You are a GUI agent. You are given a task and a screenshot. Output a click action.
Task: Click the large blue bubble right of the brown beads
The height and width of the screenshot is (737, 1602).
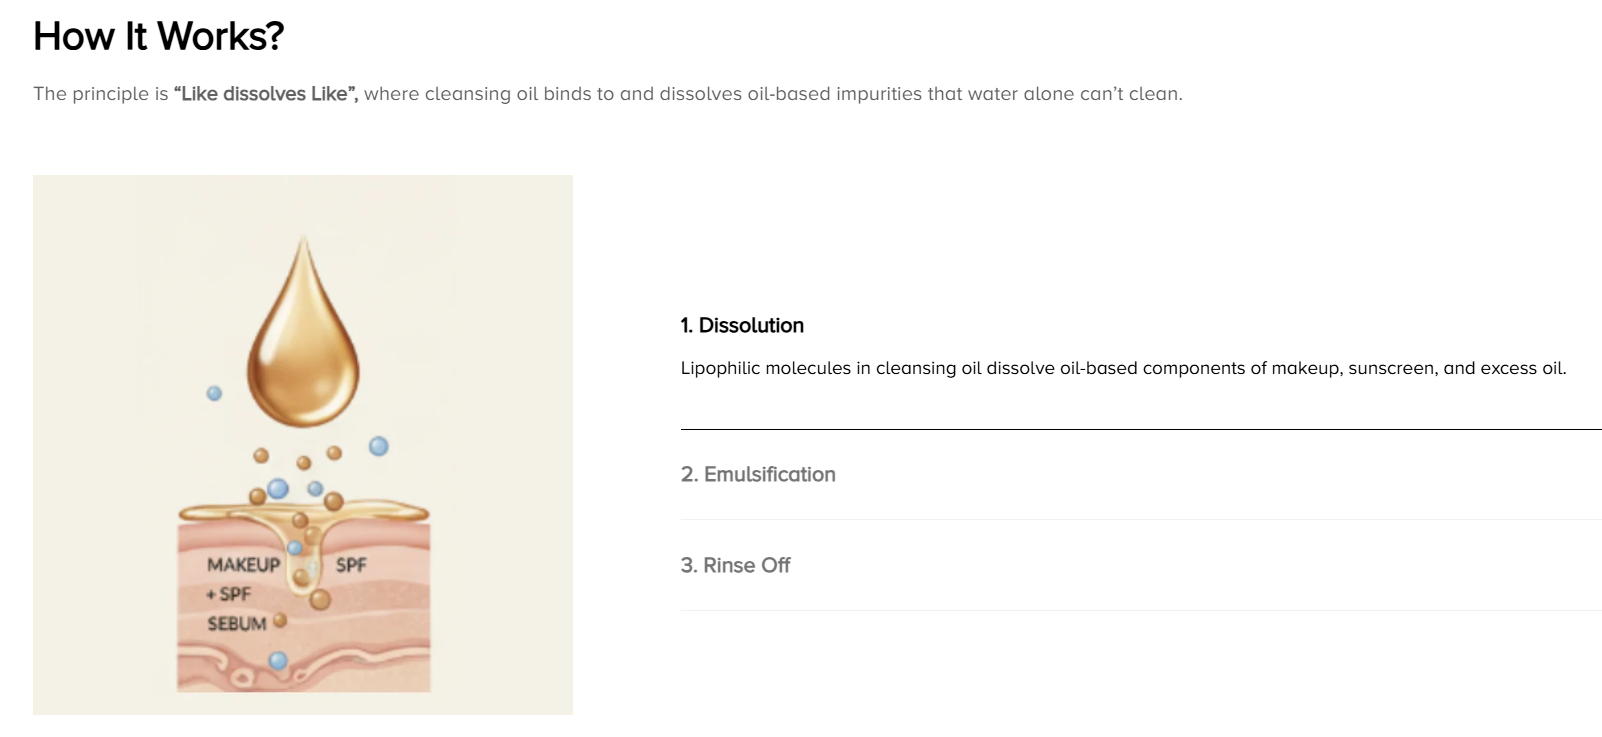378,446
